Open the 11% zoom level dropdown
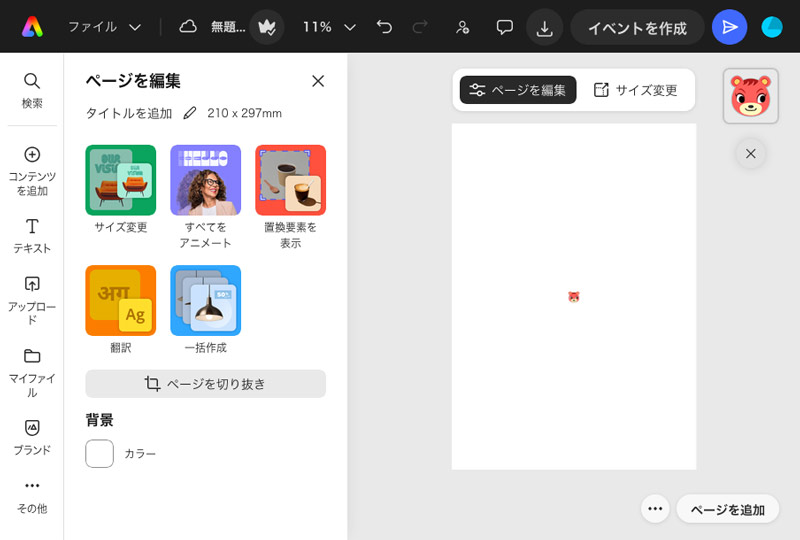This screenshot has width=800, height=540. pyautogui.click(x=329, y=27)
